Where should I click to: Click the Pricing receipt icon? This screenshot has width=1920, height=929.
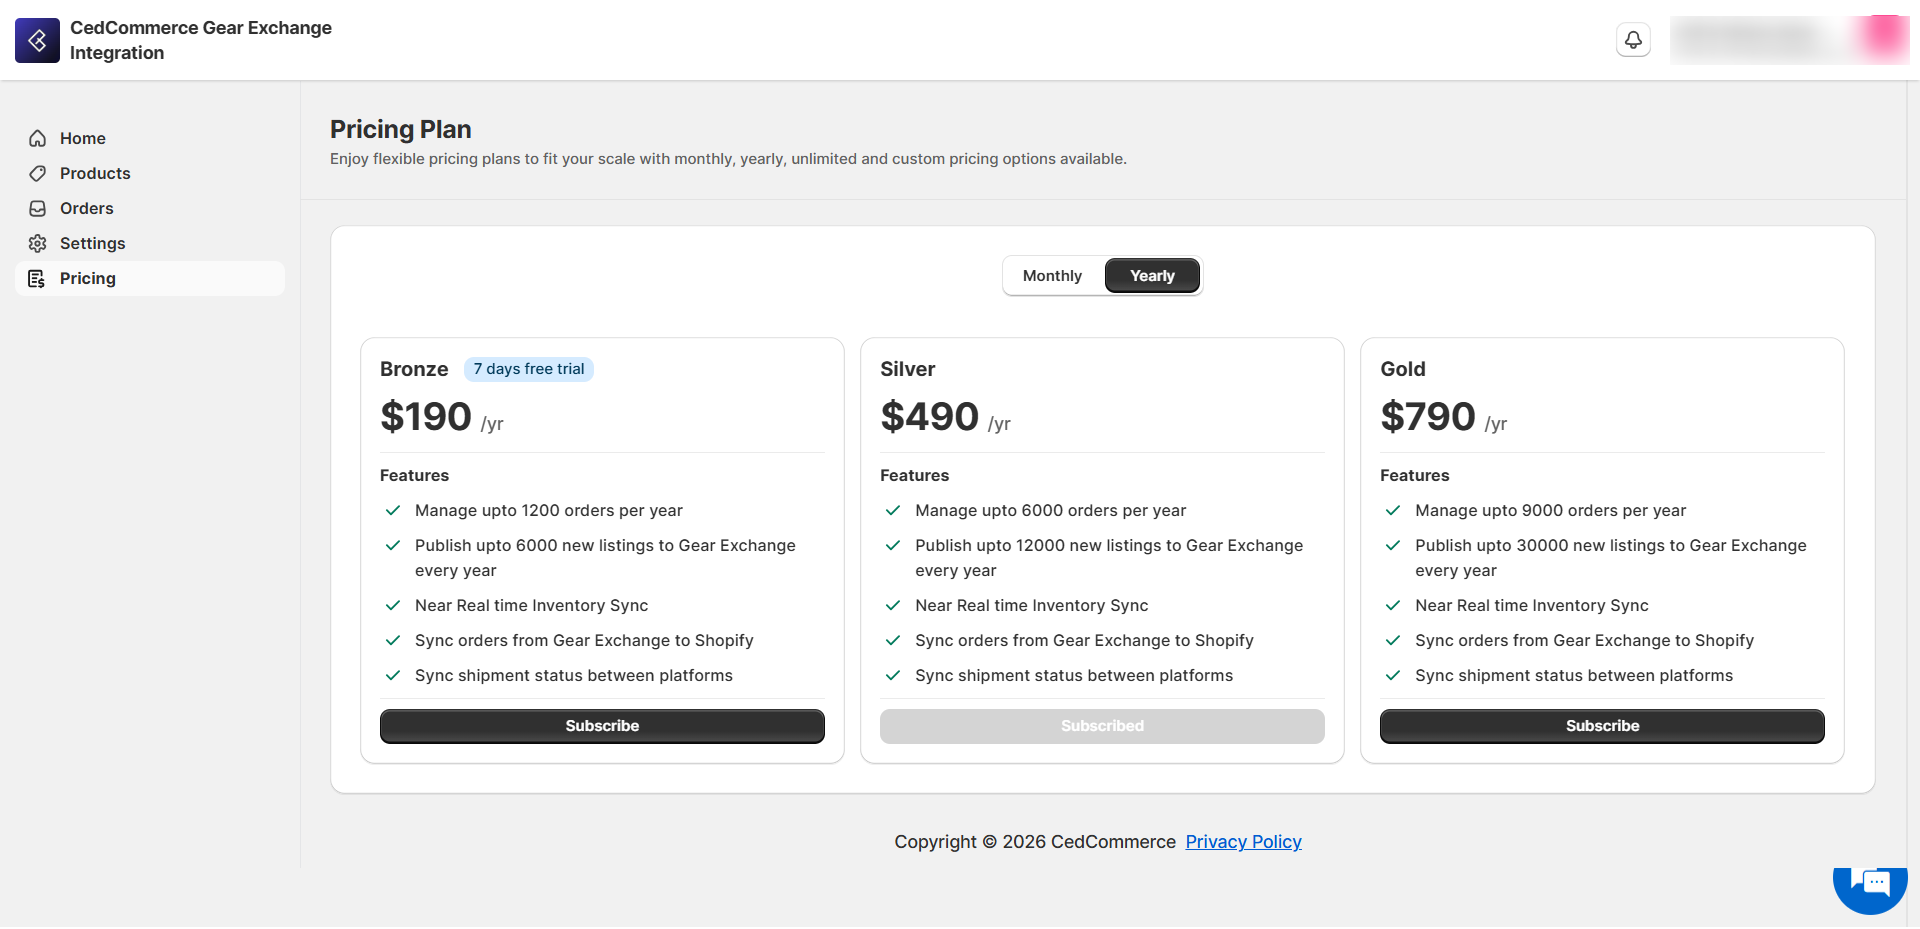click(37, 278)
